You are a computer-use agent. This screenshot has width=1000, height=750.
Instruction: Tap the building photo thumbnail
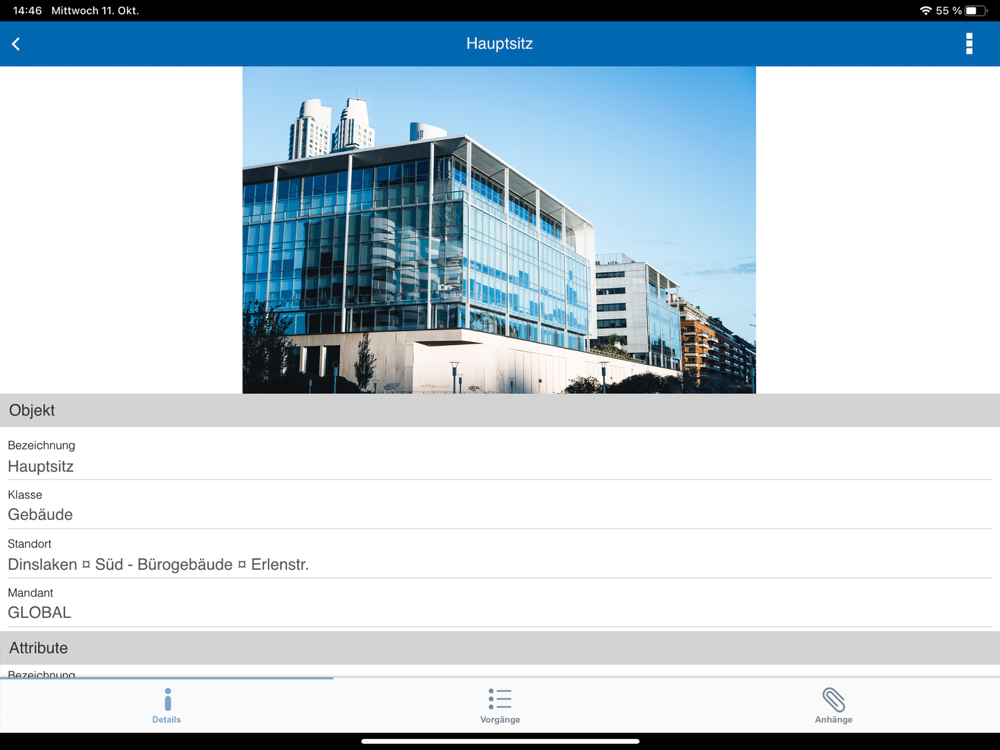(499, 230)
